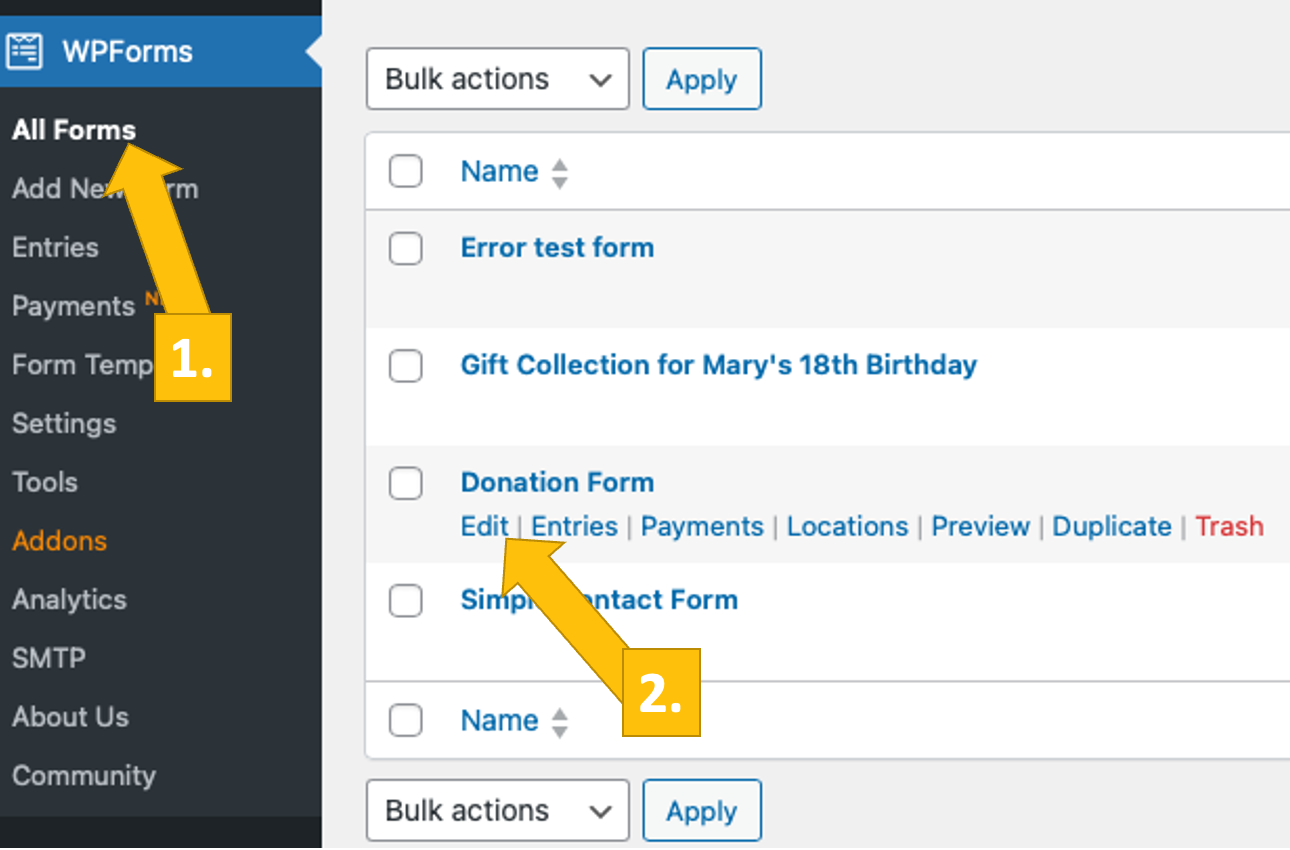Open the top Bulk actions dropdown
Viewport: 1290px width, 850px height.
click(x=497, y=80)
